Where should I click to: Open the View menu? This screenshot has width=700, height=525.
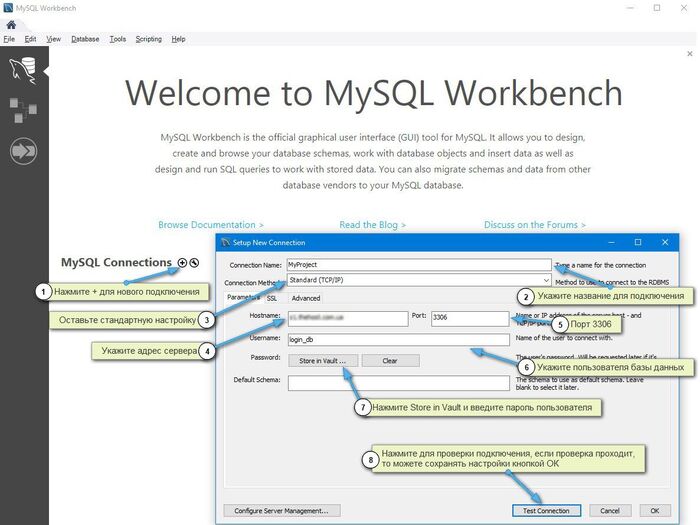54,39
